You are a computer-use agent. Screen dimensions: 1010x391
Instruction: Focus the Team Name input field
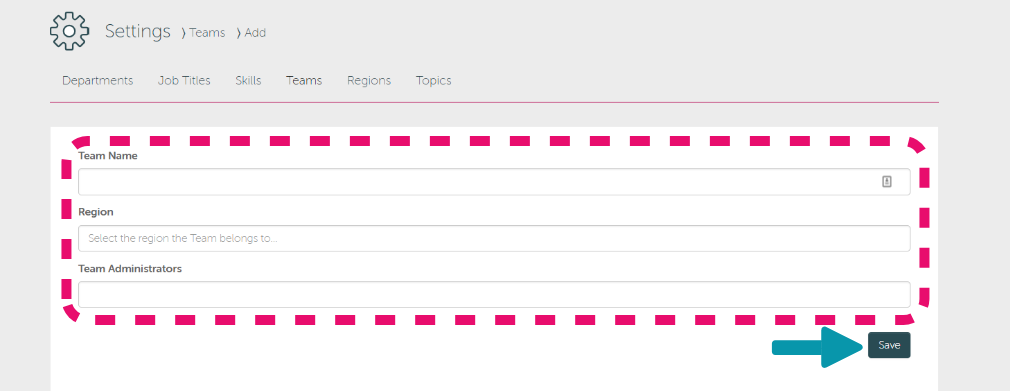[494, 182]
